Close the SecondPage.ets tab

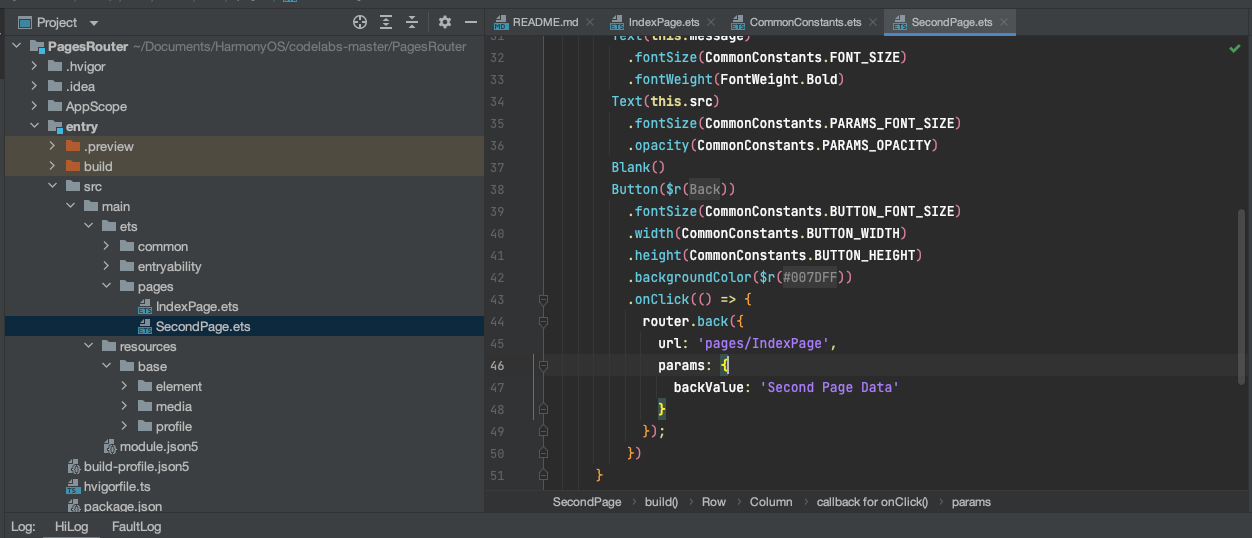tap(1004, 22)
